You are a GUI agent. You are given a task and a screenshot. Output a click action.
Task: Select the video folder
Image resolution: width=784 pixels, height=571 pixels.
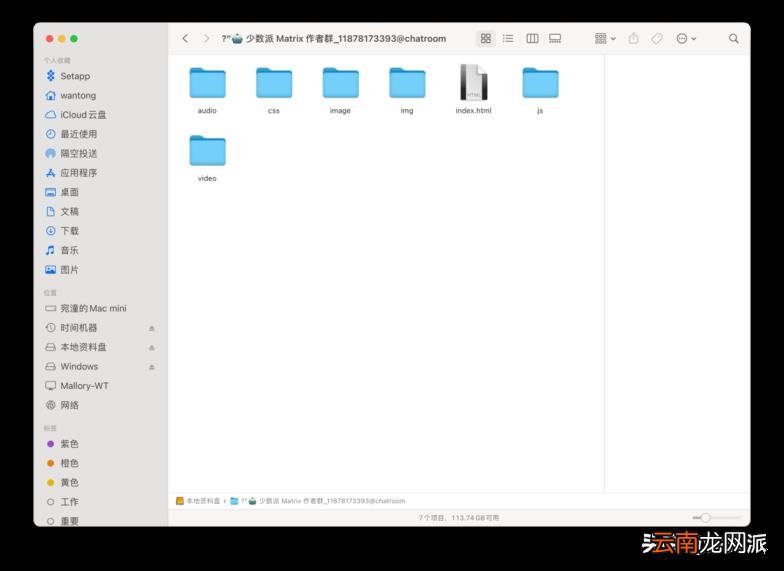click(x=207, y=158)
